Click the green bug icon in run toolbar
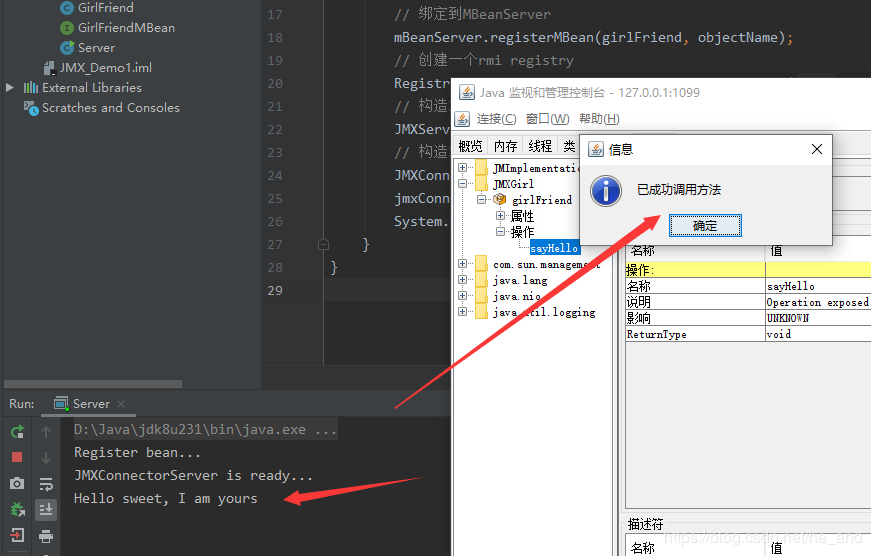871x556 pixels. (17, 509)
